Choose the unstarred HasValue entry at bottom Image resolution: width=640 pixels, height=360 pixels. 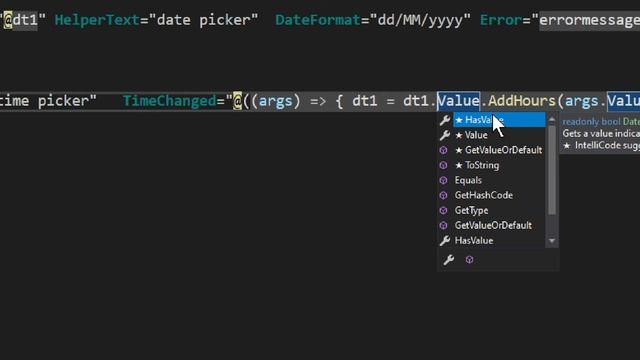499,241
